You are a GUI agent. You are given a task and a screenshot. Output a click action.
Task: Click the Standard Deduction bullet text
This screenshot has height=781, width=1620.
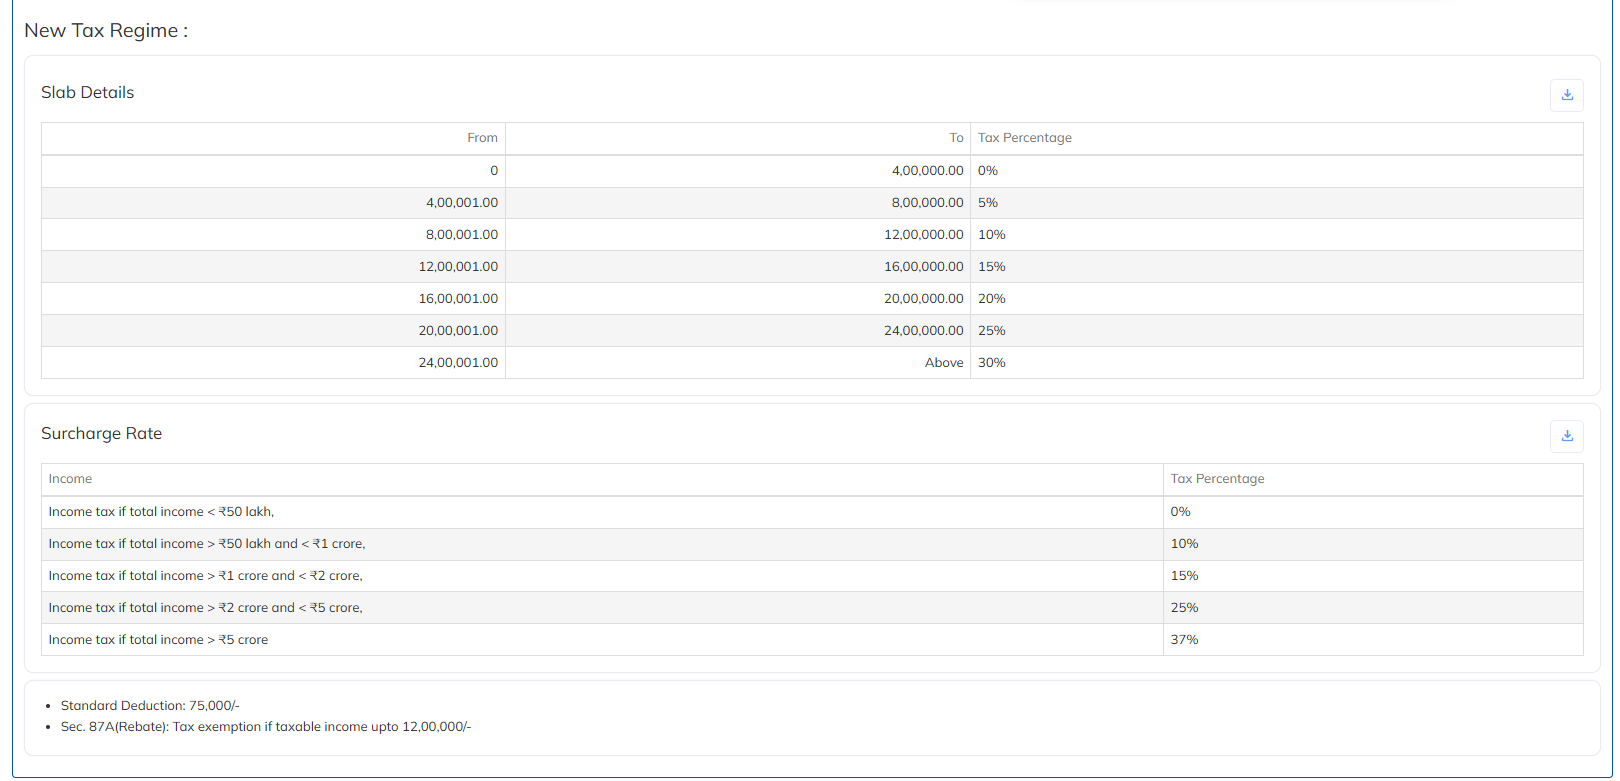pyautogui.click(x=150, y=706)
